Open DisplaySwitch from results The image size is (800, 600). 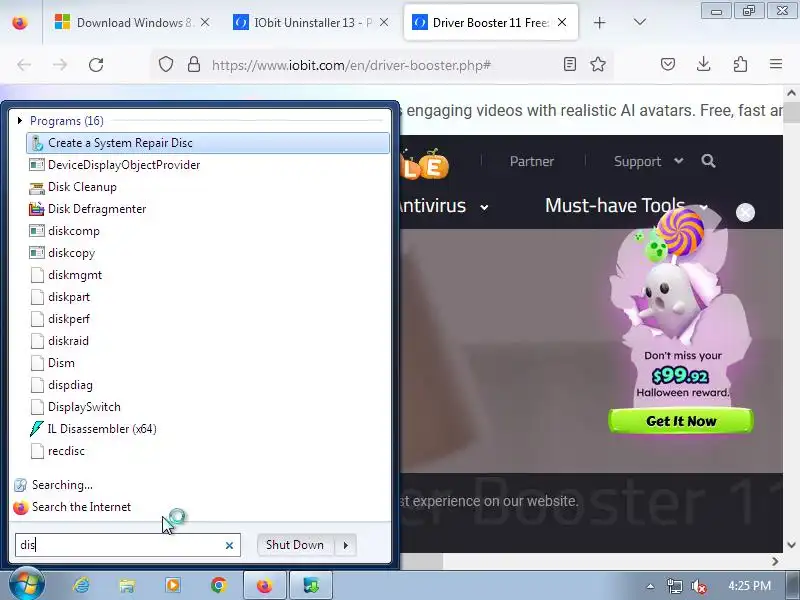click(x=84, y=407)
